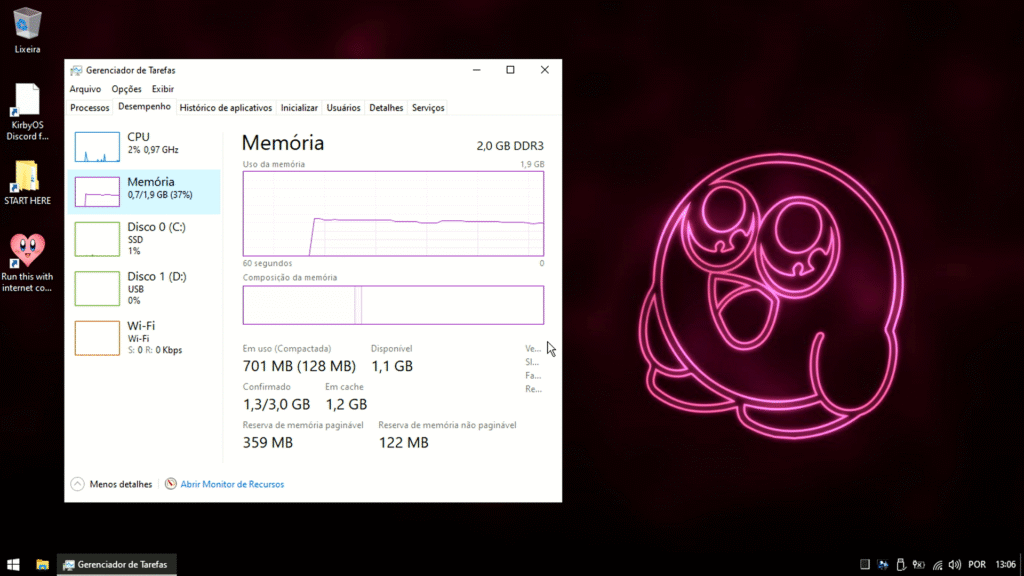Select the Desempenho tab
1024x576 pixels.
(x=144, y=107)
